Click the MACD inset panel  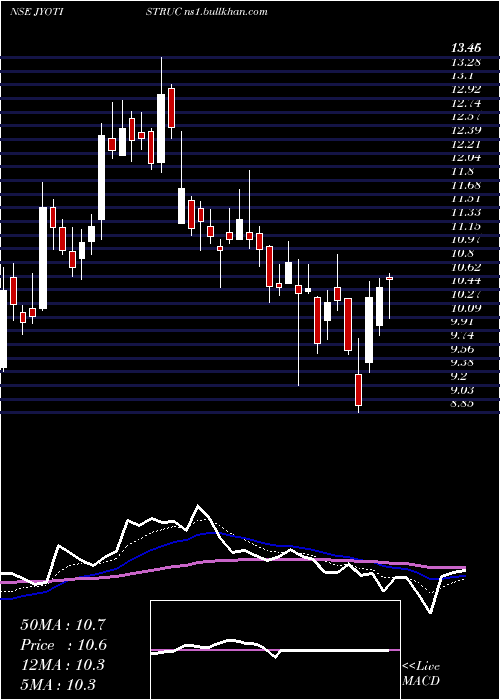(x=275, y=650)
